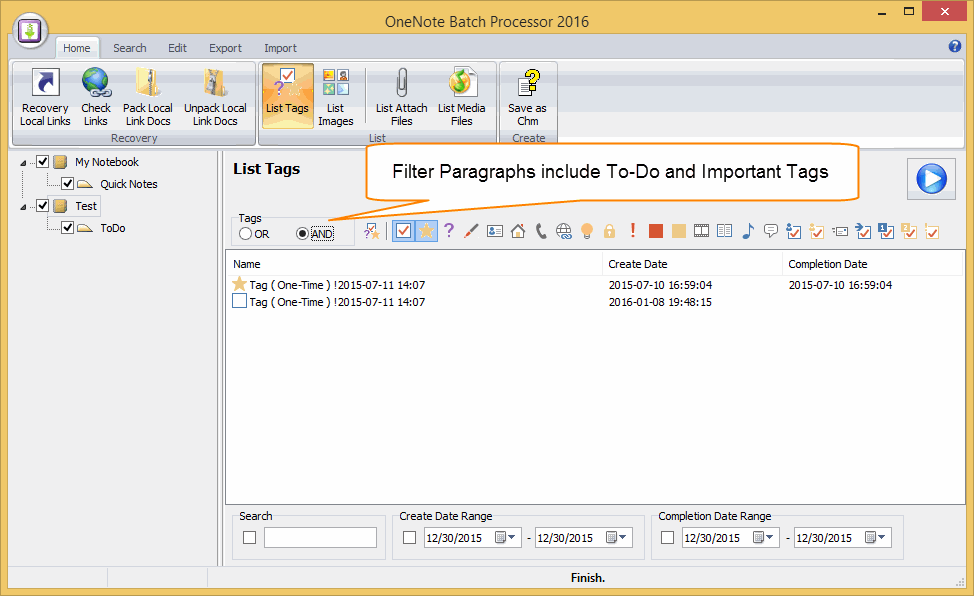
Task: Collapse the My Notebook tree node
Action: point(24,163)
